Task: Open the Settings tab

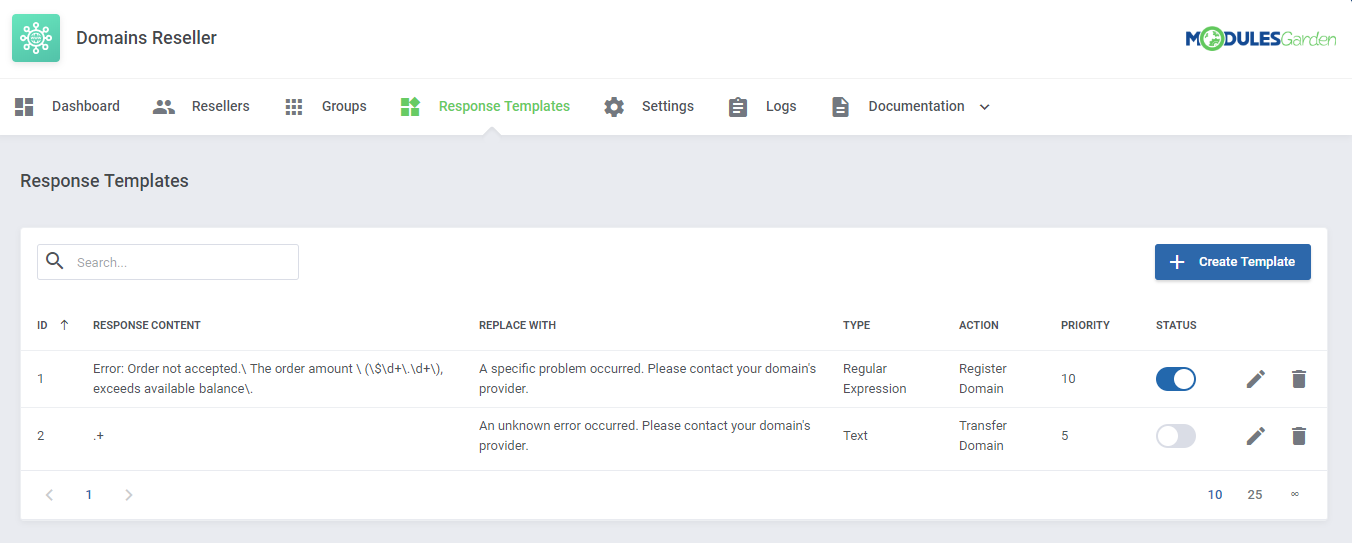Action: (648, 107)
